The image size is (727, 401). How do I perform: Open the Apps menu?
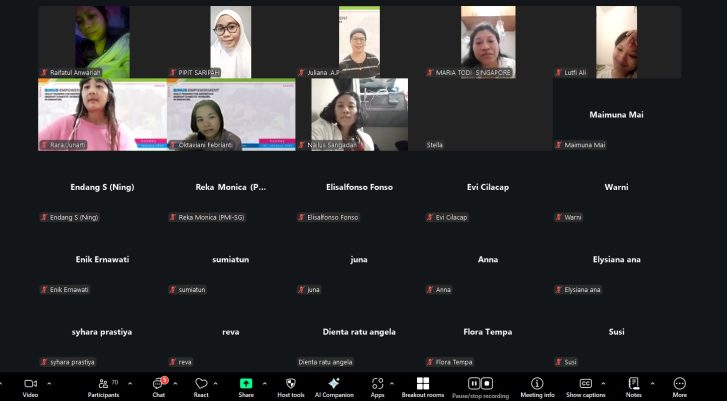coord(377,384)
